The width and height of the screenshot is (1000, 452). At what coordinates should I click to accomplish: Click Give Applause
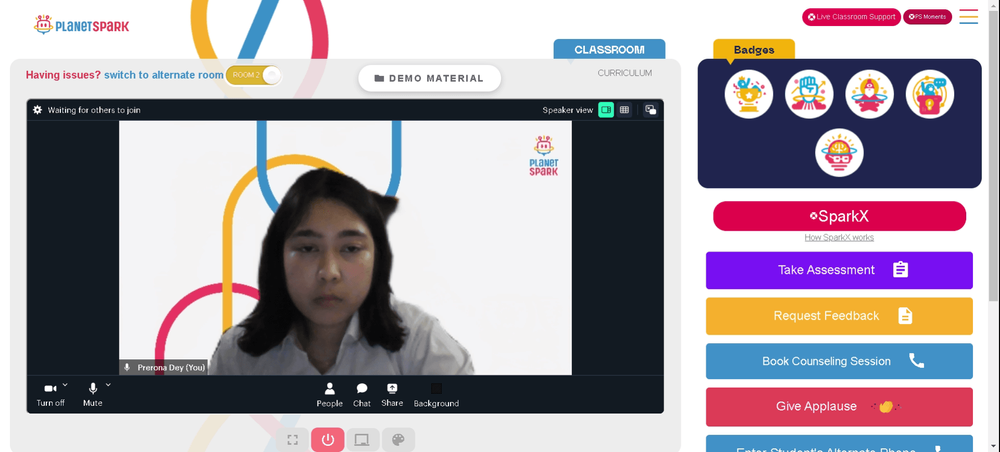pyautogui.click(x=839, y=407)
